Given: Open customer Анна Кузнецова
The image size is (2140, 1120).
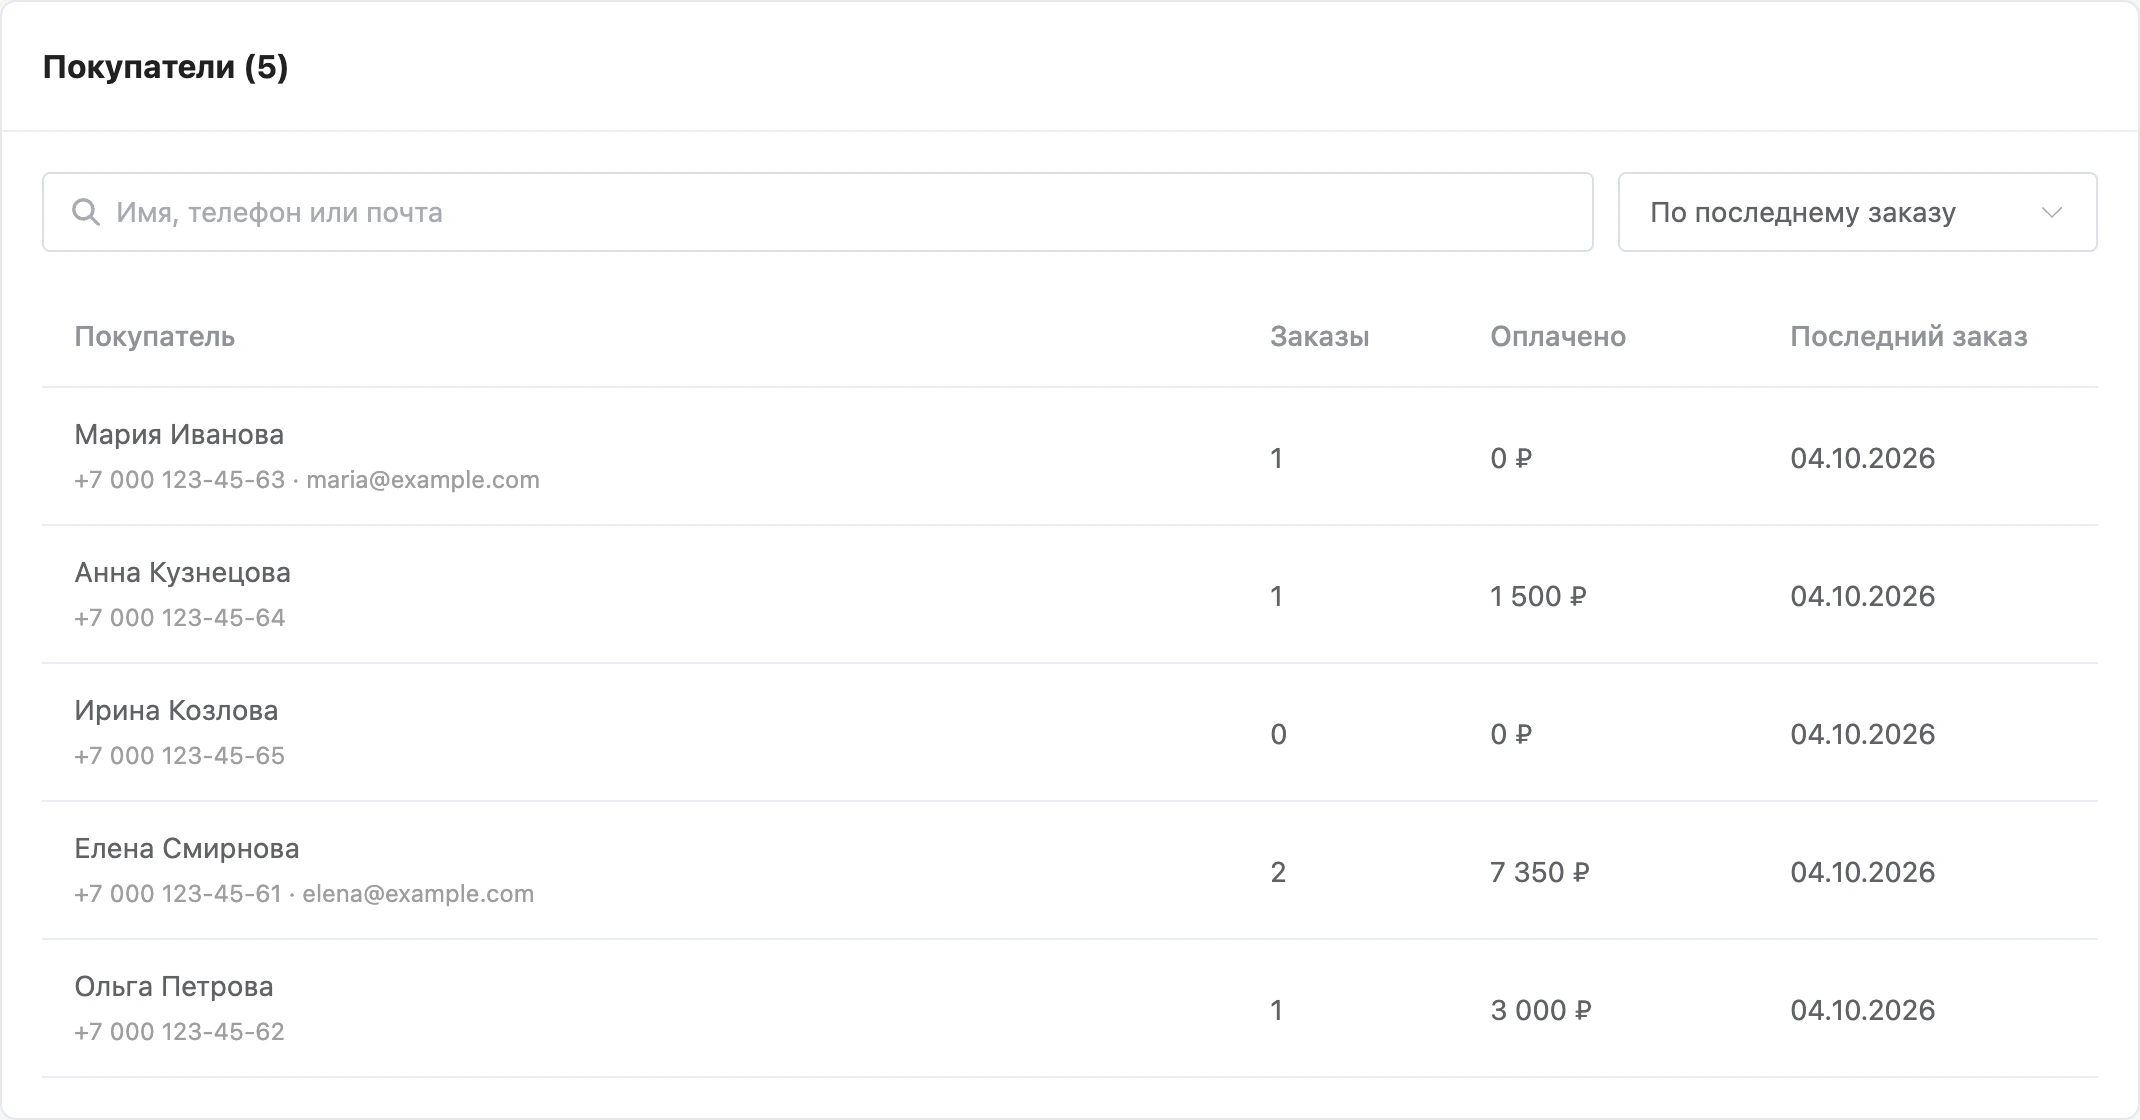Looking at the screenshot, I should pos(1070,594).
